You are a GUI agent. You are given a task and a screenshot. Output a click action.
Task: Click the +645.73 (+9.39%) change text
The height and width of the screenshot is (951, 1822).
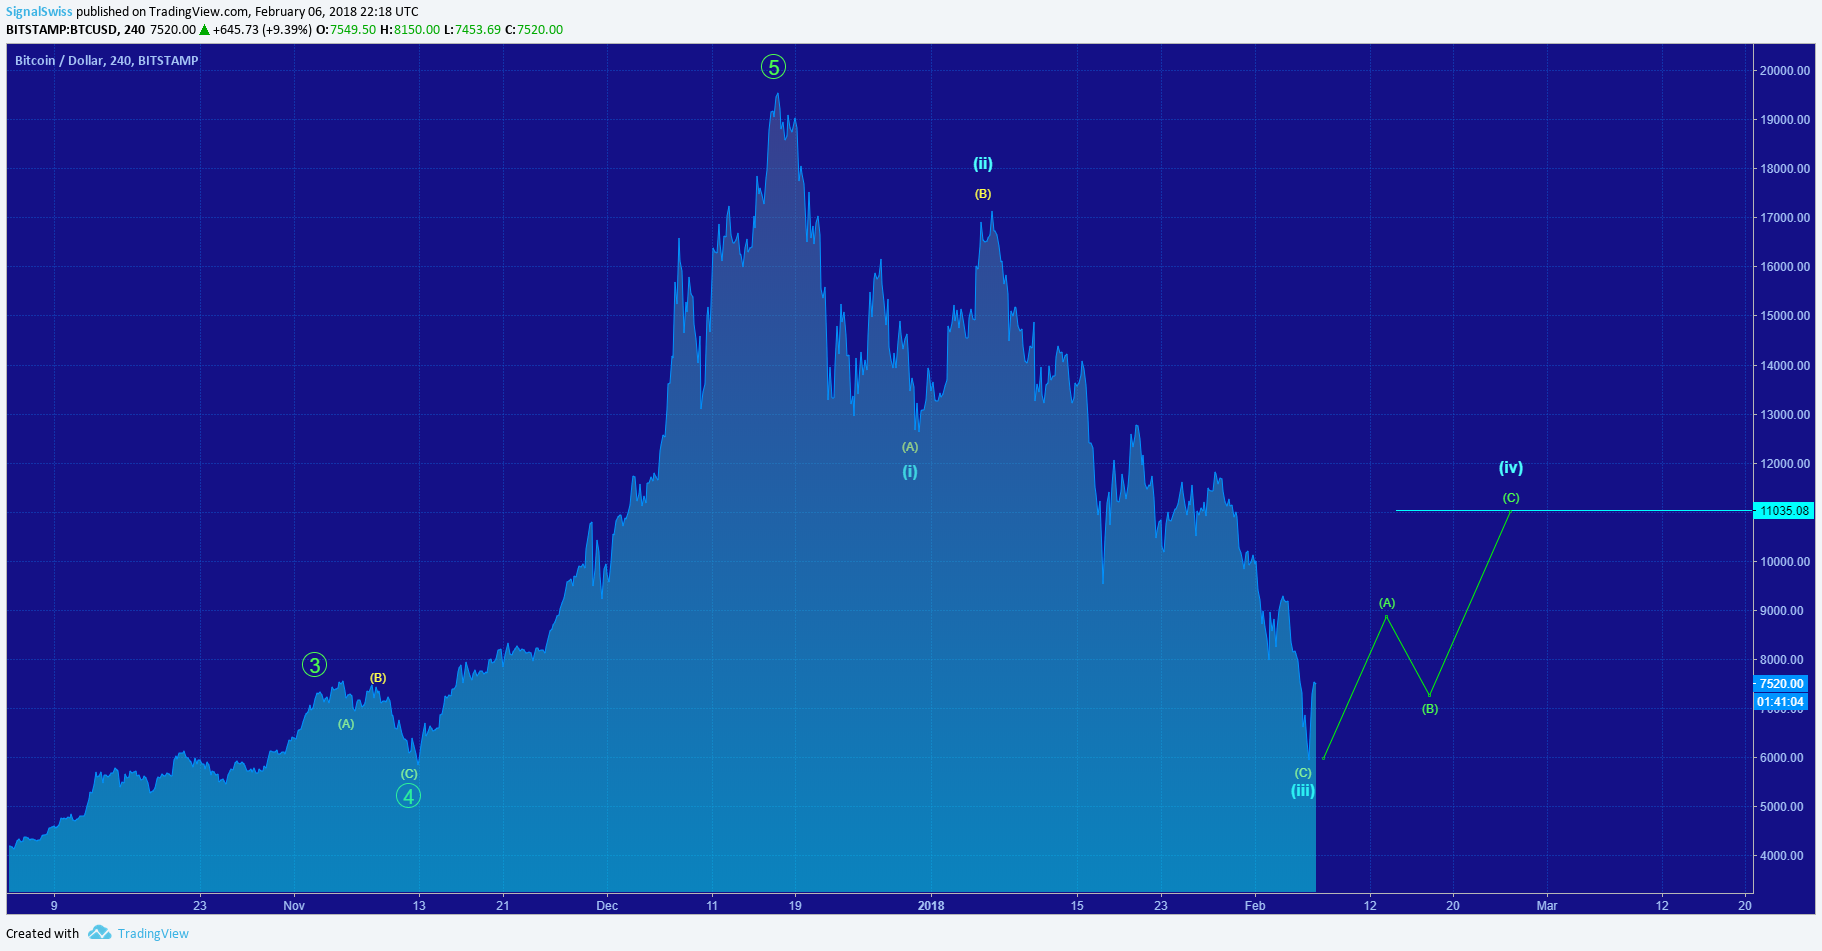pyautogui.click(x=262, y=30)
